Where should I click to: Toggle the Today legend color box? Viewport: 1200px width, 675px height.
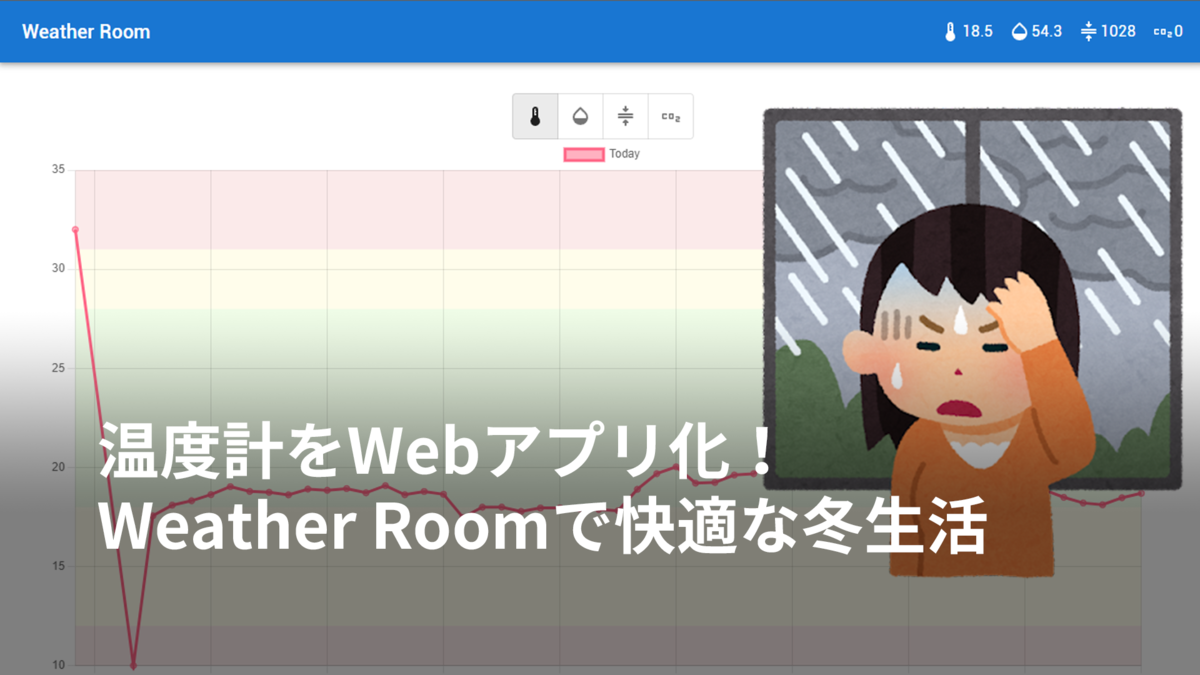pos(584,154)
